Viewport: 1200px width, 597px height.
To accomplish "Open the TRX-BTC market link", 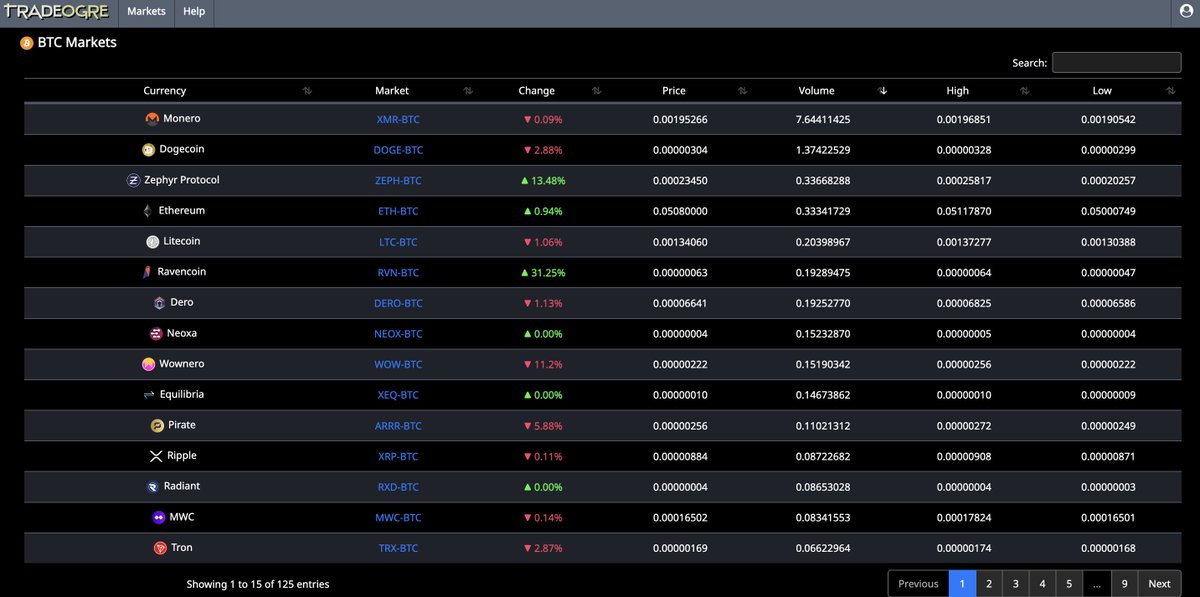I will point(398,549).
